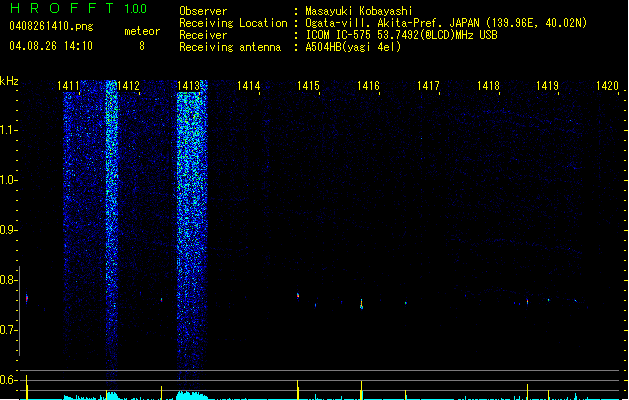
Task: Click the ICOM IC-575 receiver details
Action: tap(401, 35)
